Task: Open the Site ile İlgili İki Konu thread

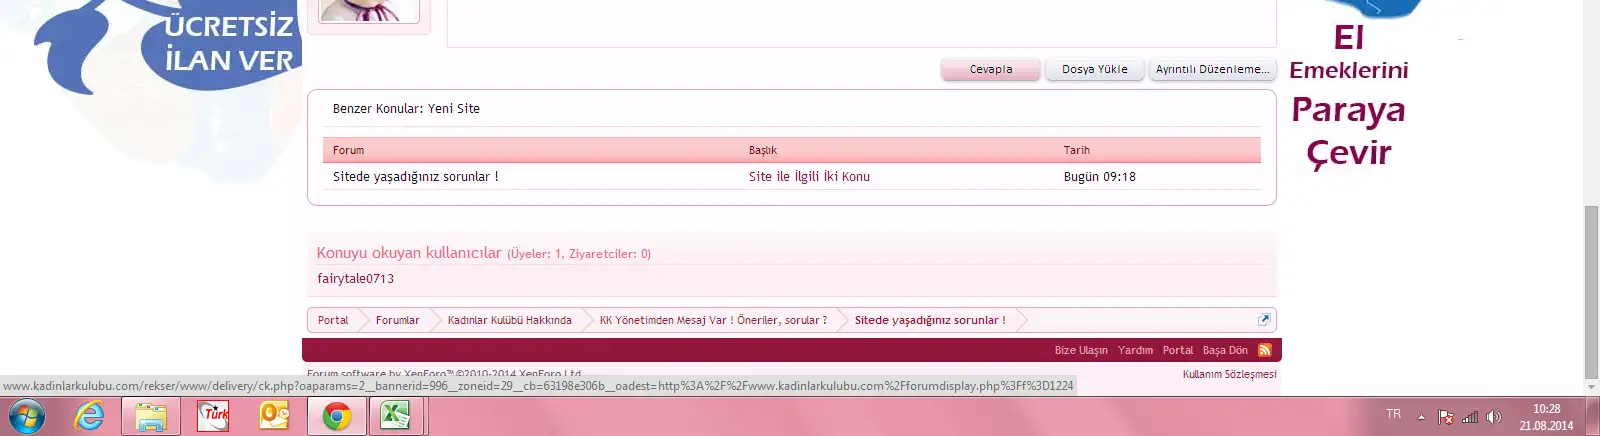Action: [809, 176]
